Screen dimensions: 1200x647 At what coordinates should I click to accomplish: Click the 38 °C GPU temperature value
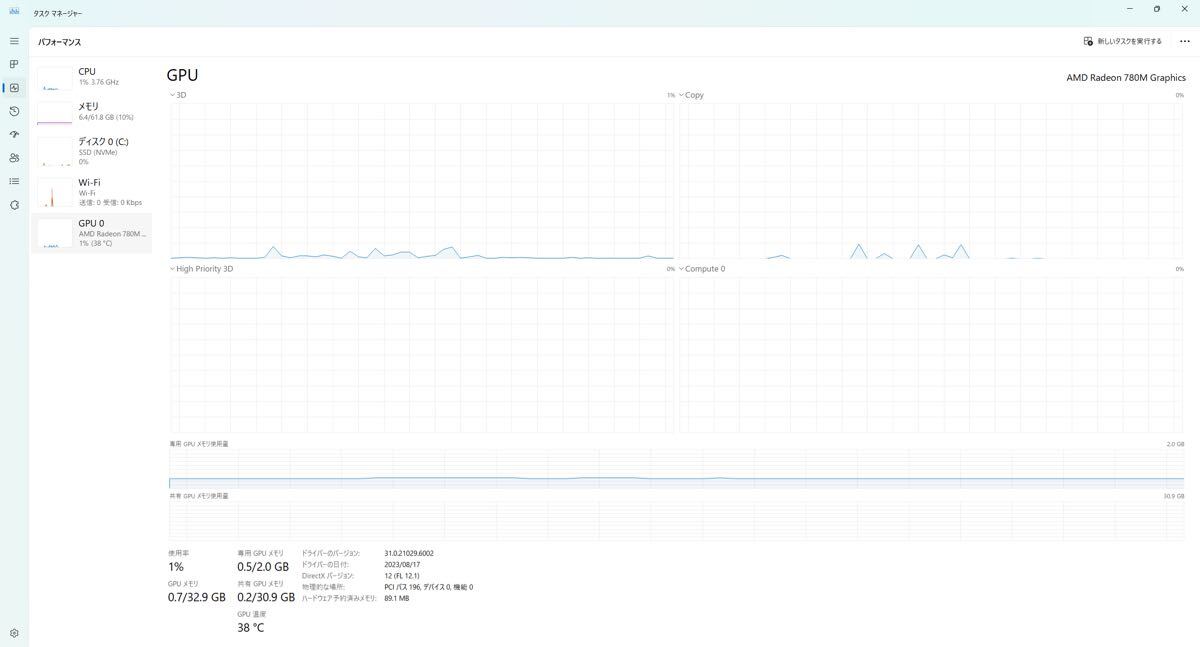coord(251,628)
